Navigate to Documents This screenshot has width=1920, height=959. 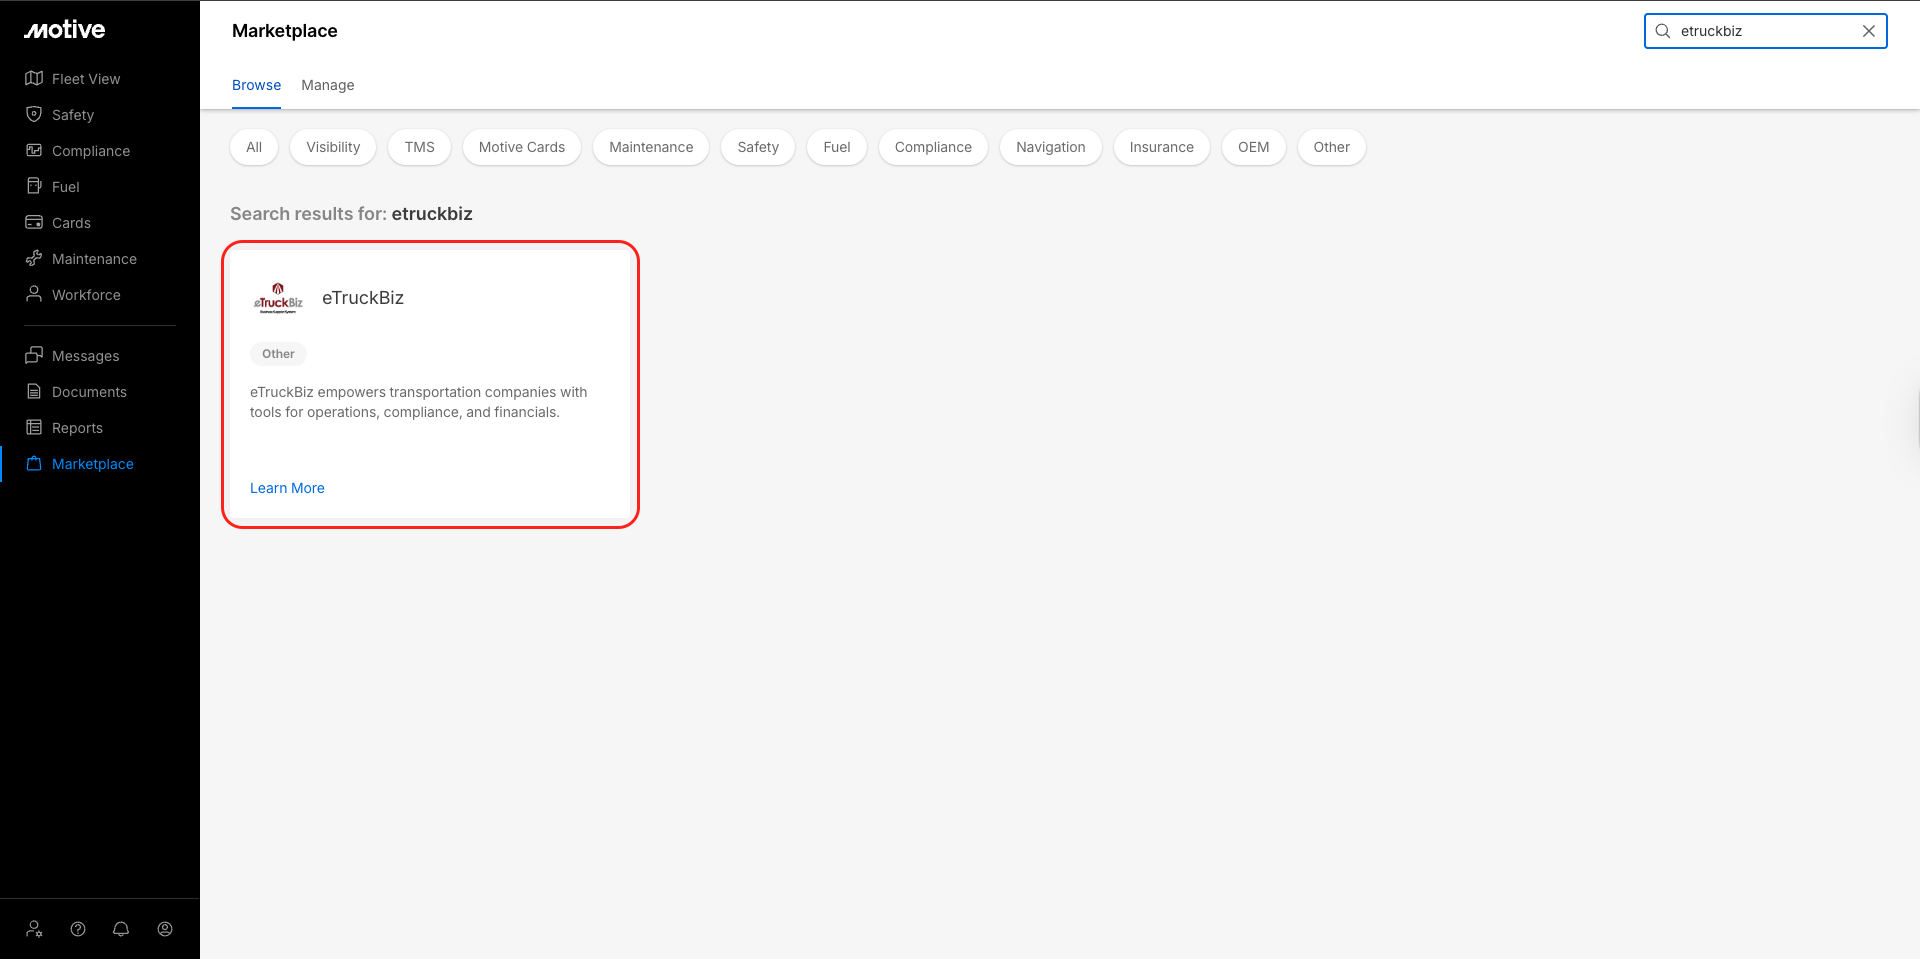coord(89,392)
